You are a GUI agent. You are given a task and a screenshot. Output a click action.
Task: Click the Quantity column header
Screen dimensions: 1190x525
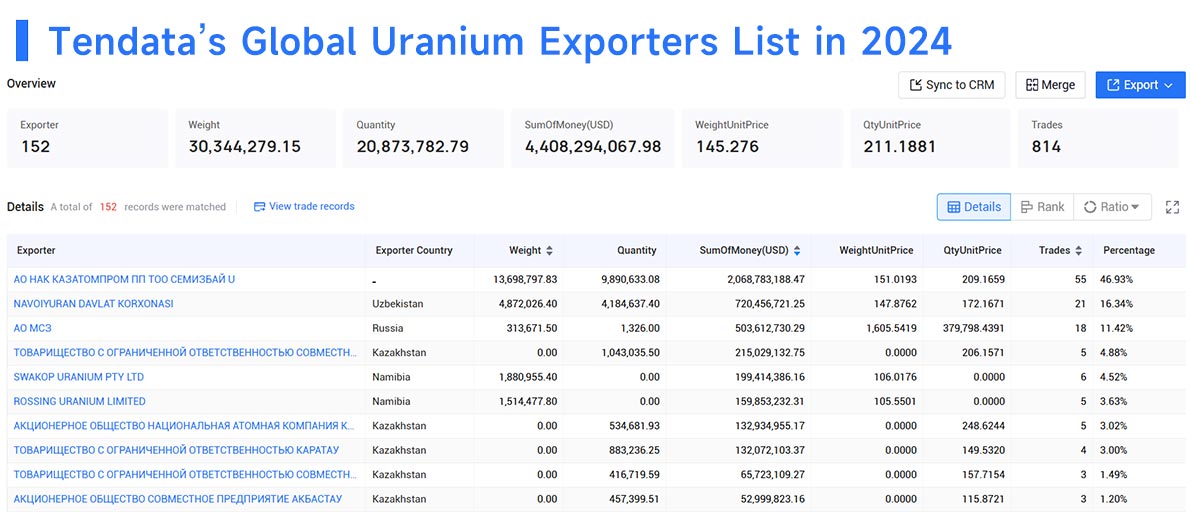637,250
